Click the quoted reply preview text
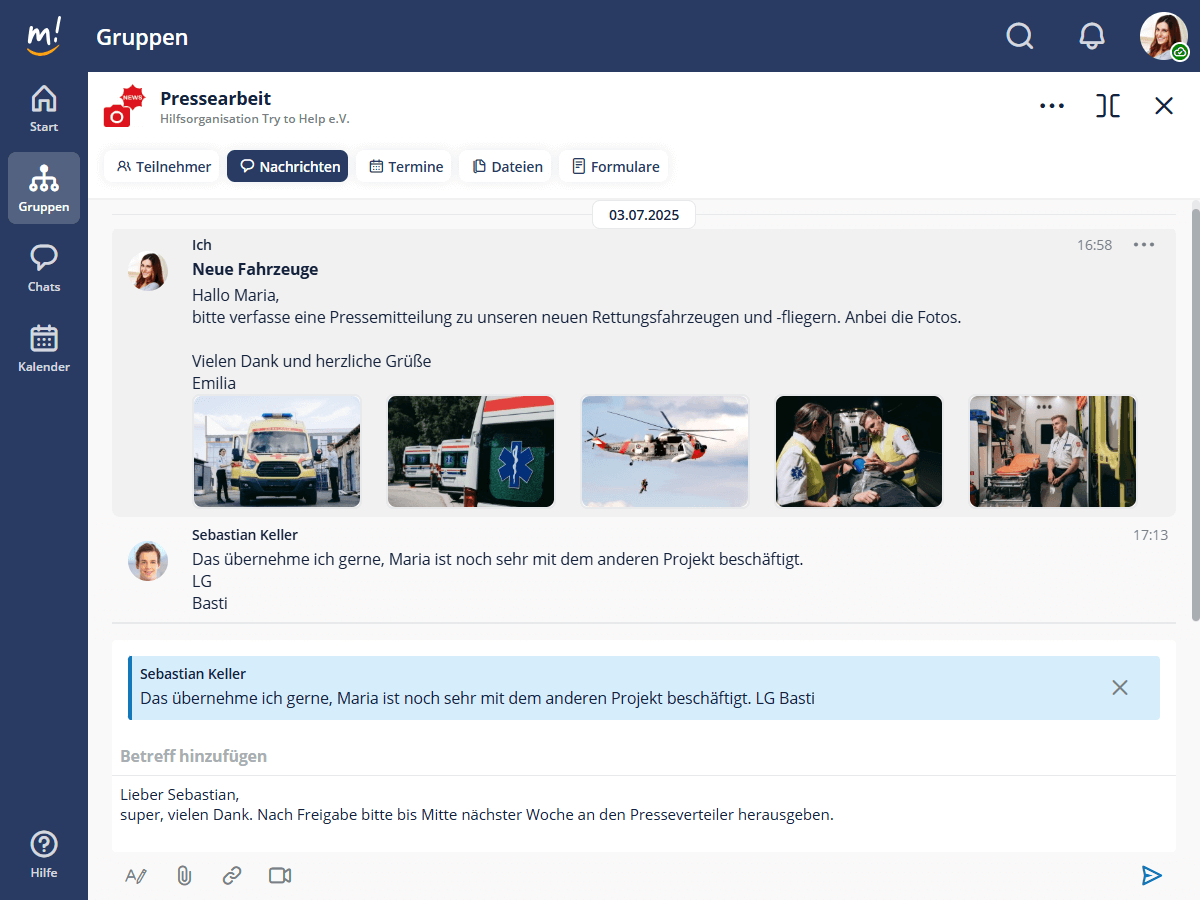 pos(477,698)
